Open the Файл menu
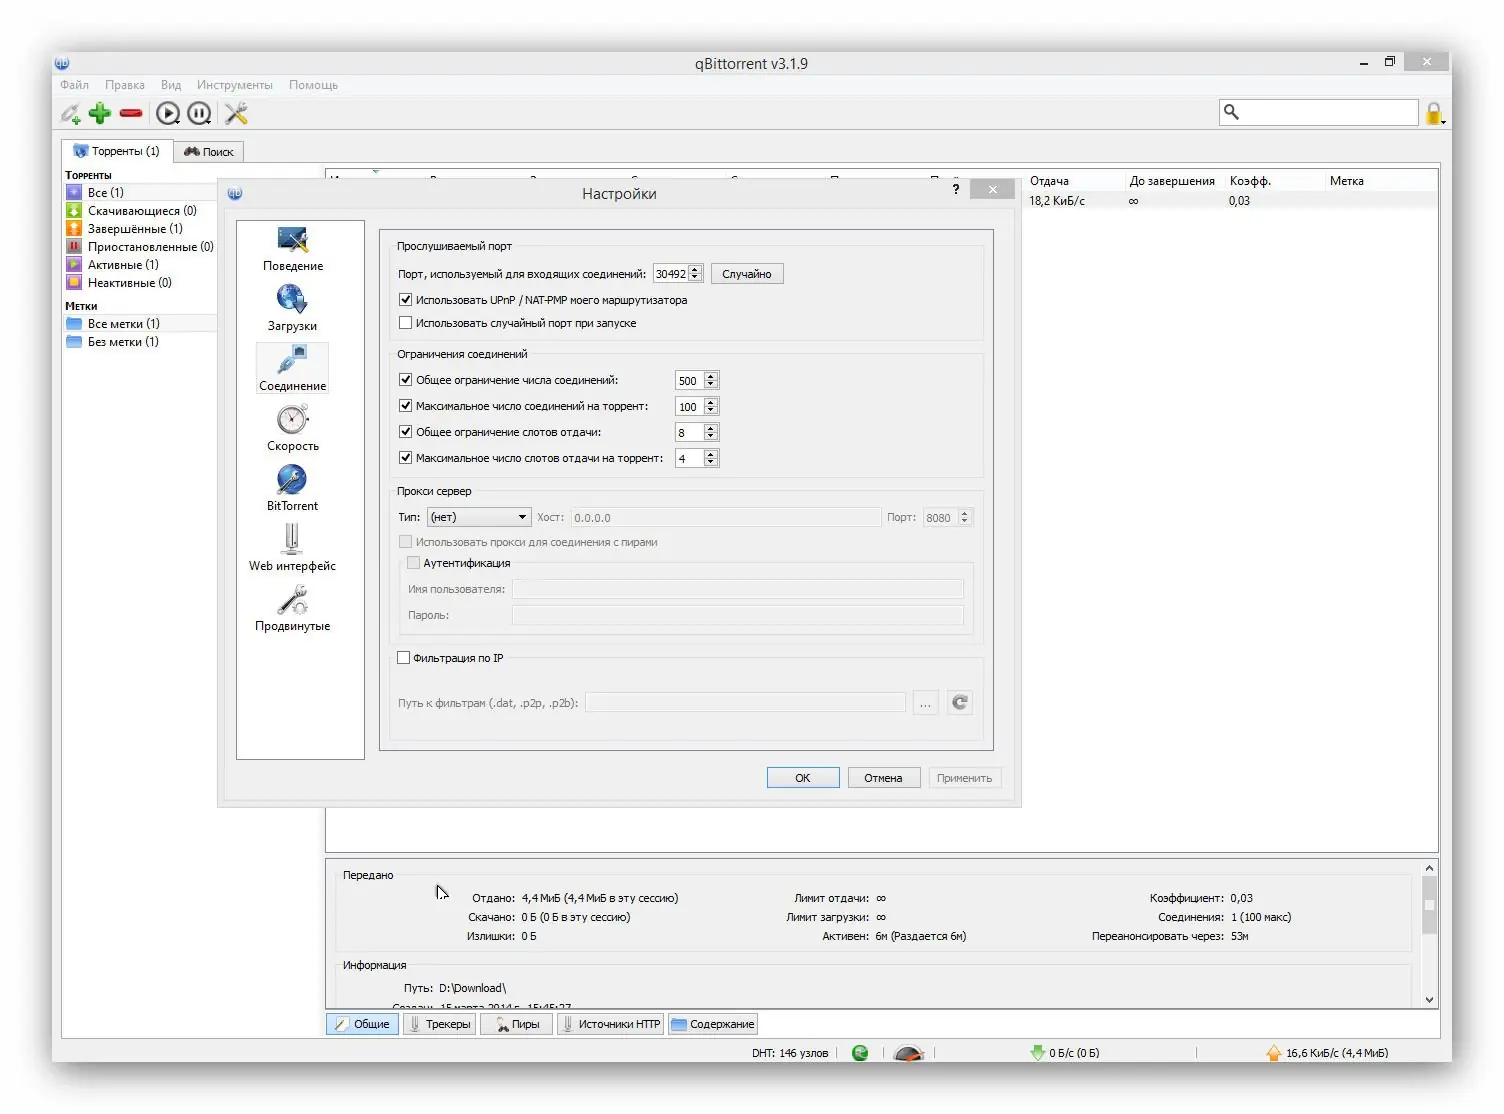Viewport: 1504px width, 1114px height. coord(74,85)
